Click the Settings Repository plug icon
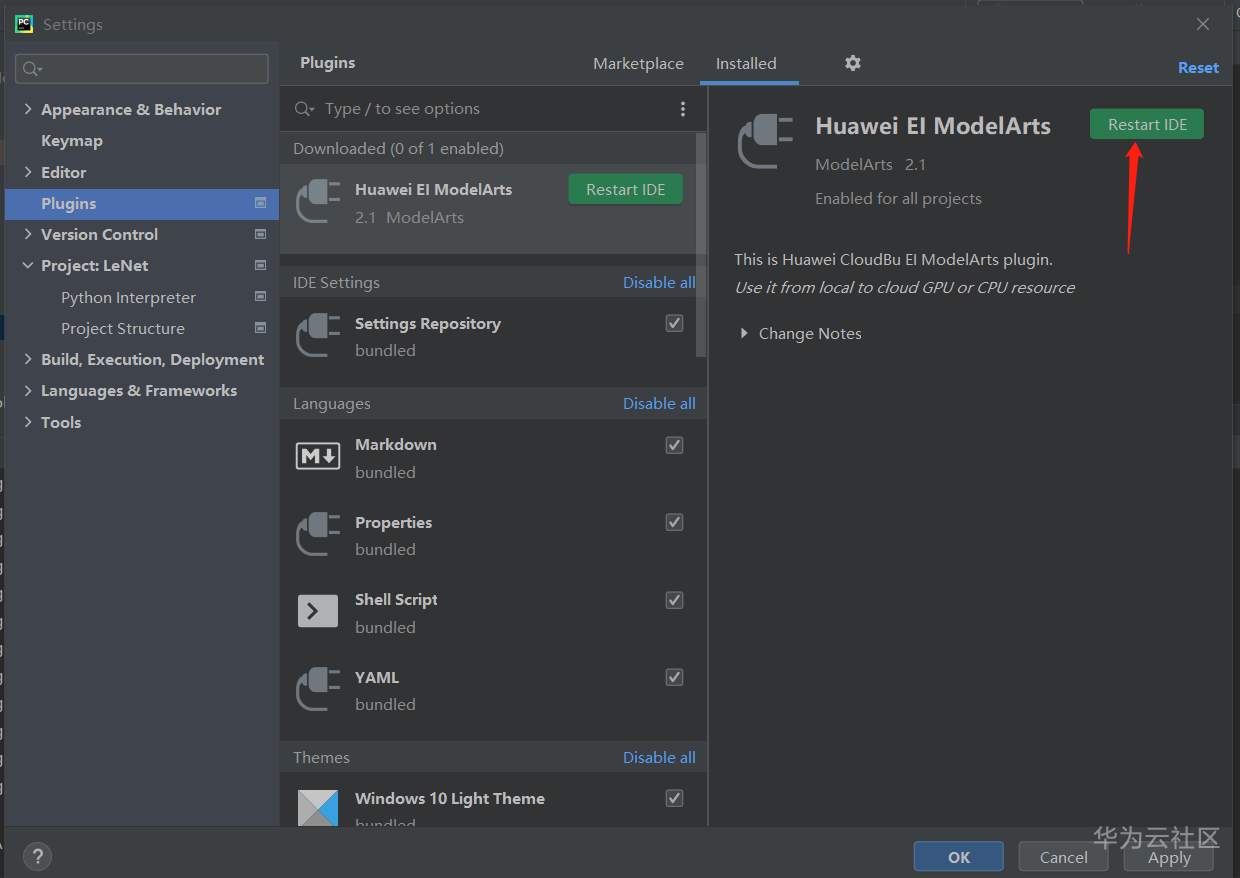 click(318, 335)
